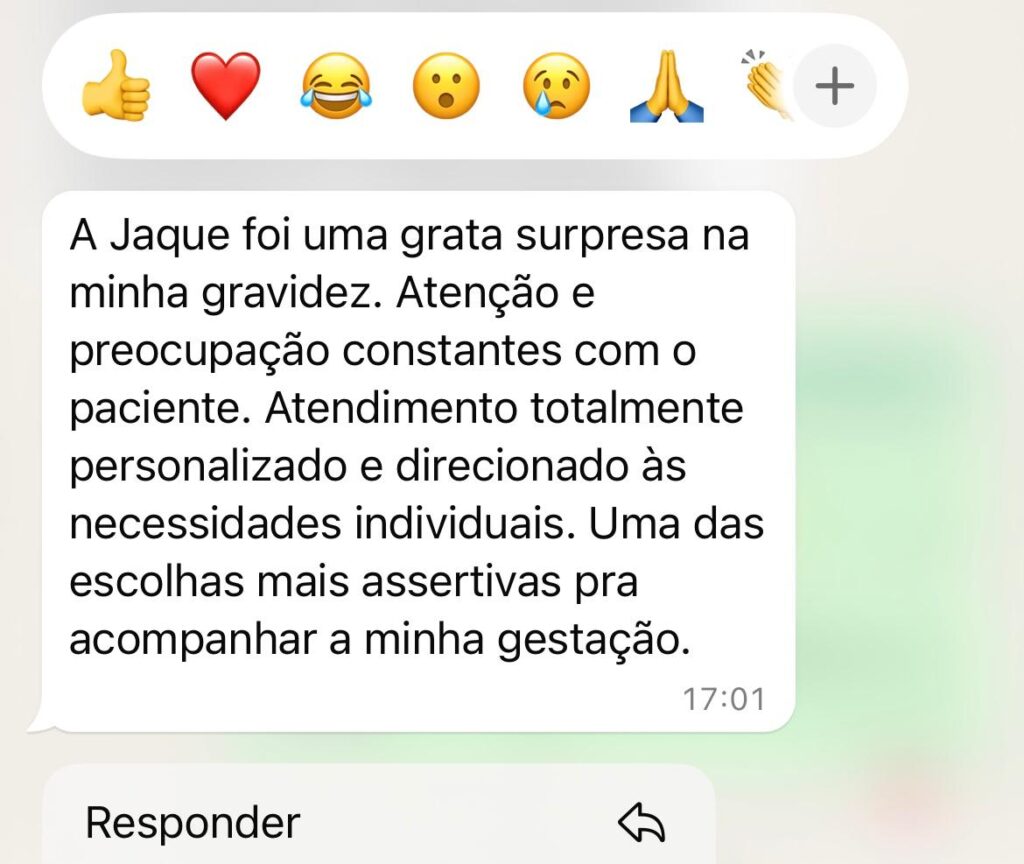The height and width of the screenshot is (864, 1024).
Task: Tap blurred beige area left of reaction bar
Action: click(x=20, y=86)
